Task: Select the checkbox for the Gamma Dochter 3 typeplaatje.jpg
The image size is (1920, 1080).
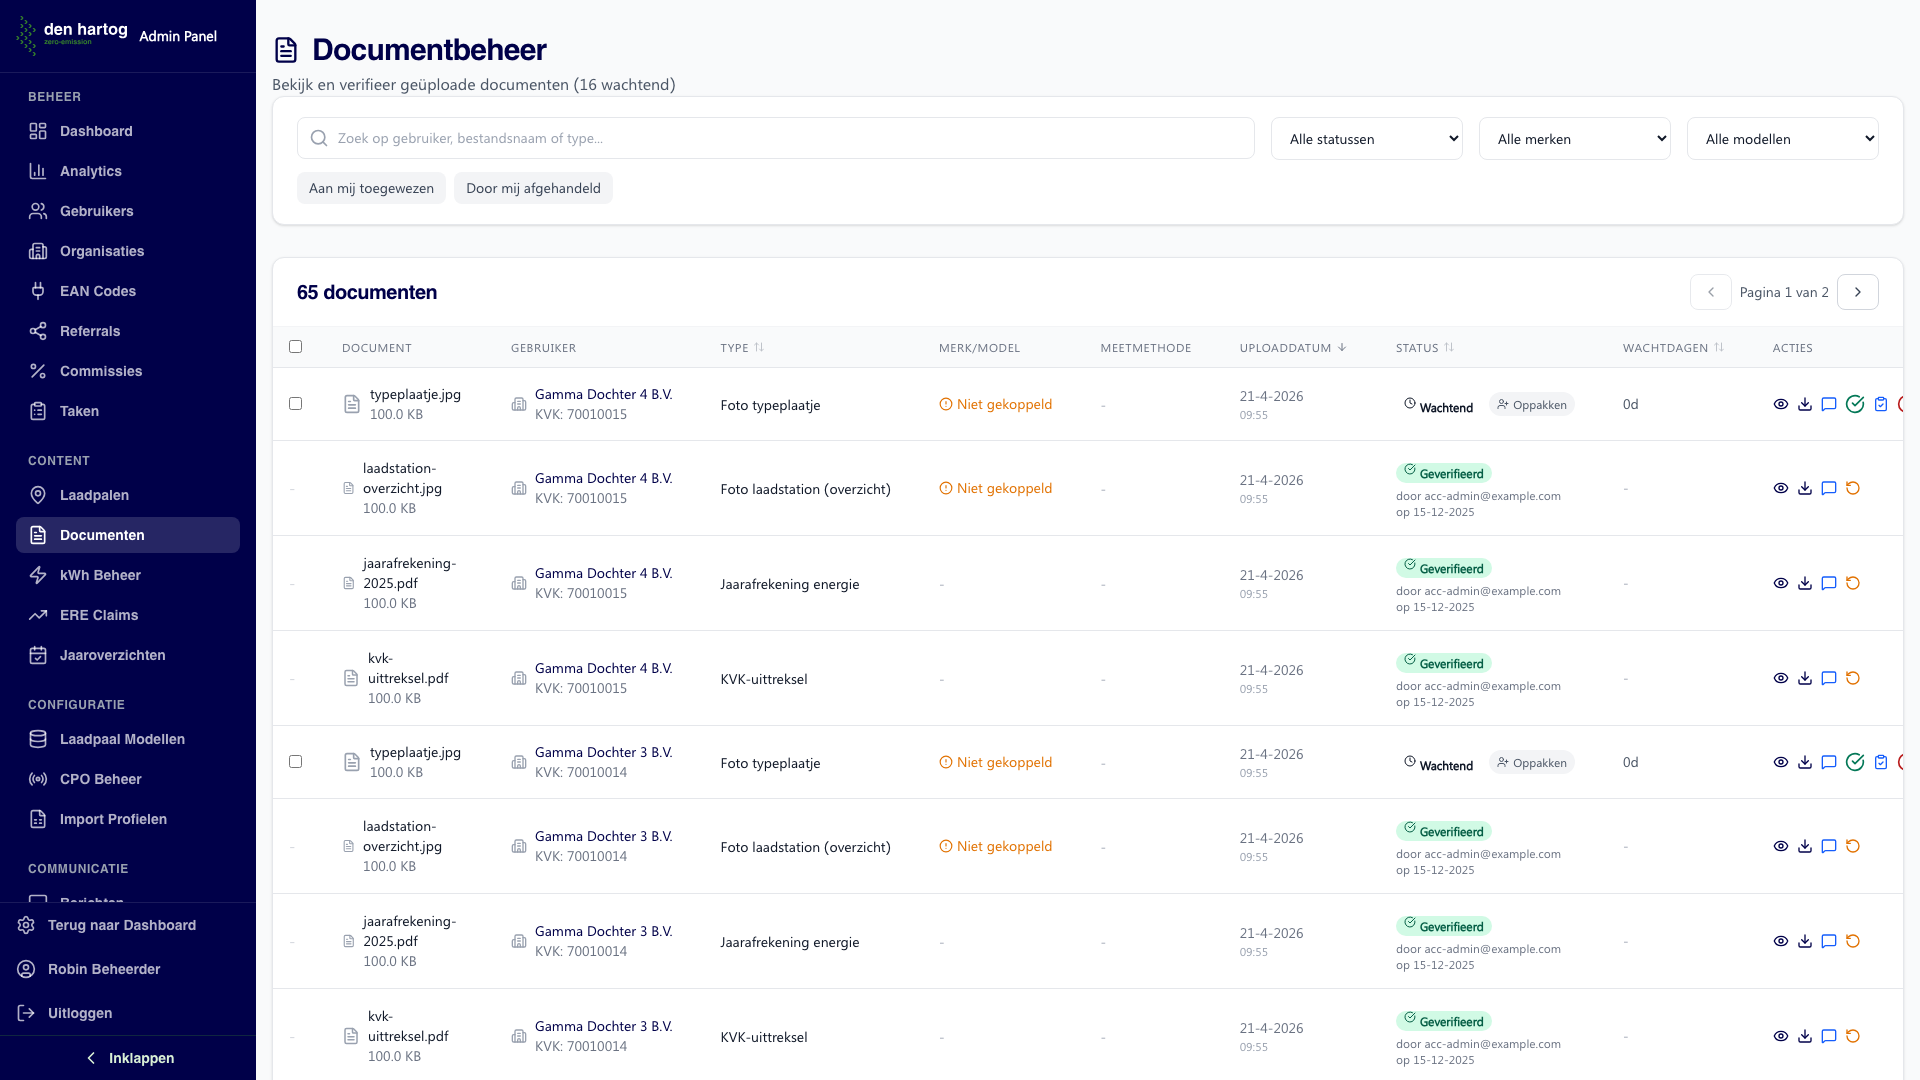Action: click(x=295, y=762)
